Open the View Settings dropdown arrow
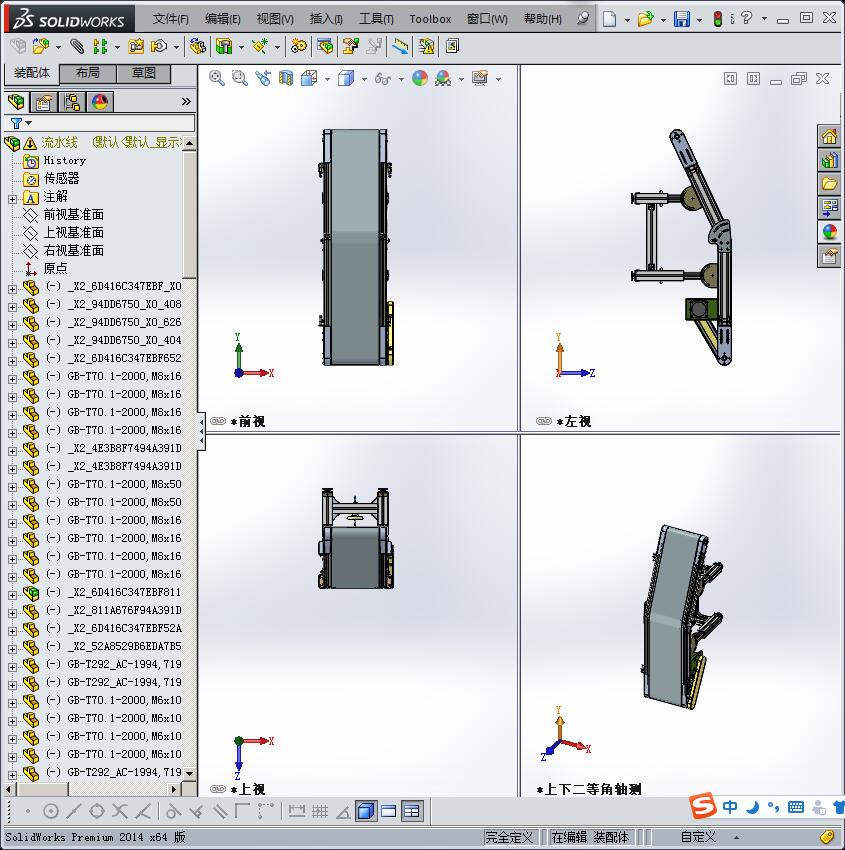Image resolution: width=845 pixels, height=850 pixels. (x=498, y=79)
